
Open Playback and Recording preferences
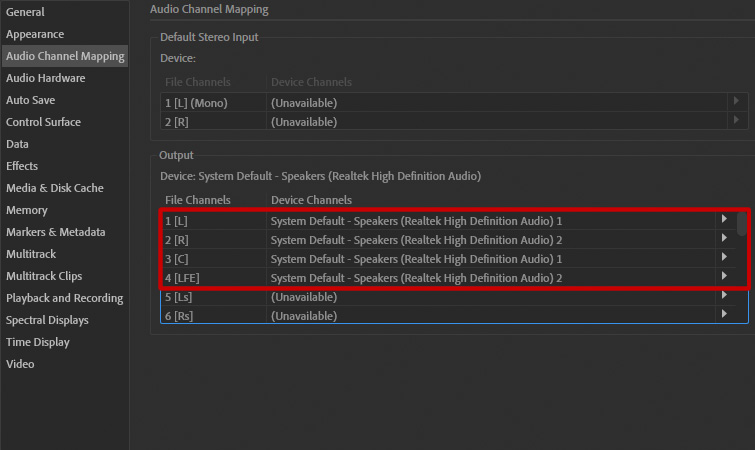(x=64, y=298)
